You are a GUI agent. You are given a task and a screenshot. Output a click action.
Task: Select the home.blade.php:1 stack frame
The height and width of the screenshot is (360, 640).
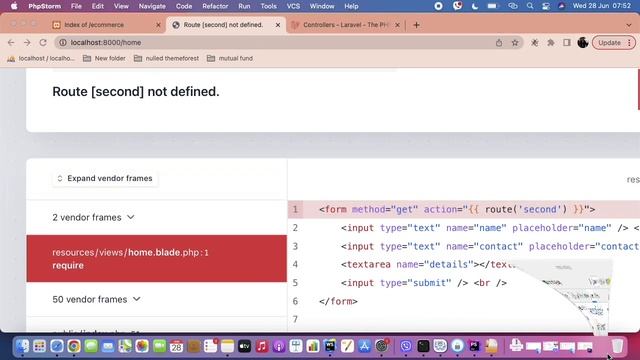(x=157, y=258)
